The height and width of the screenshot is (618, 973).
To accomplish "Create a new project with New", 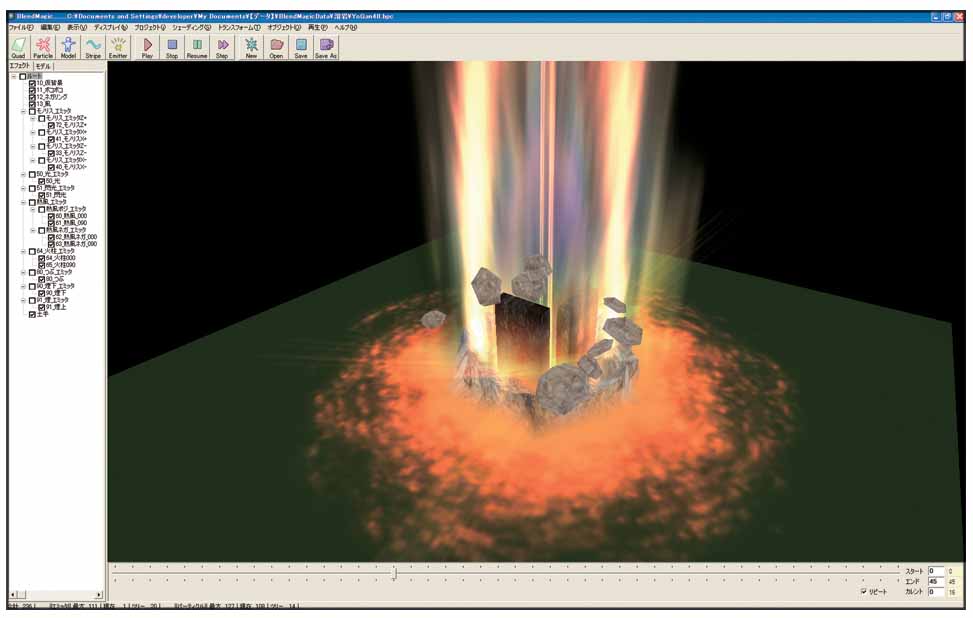I will point(251,47).
